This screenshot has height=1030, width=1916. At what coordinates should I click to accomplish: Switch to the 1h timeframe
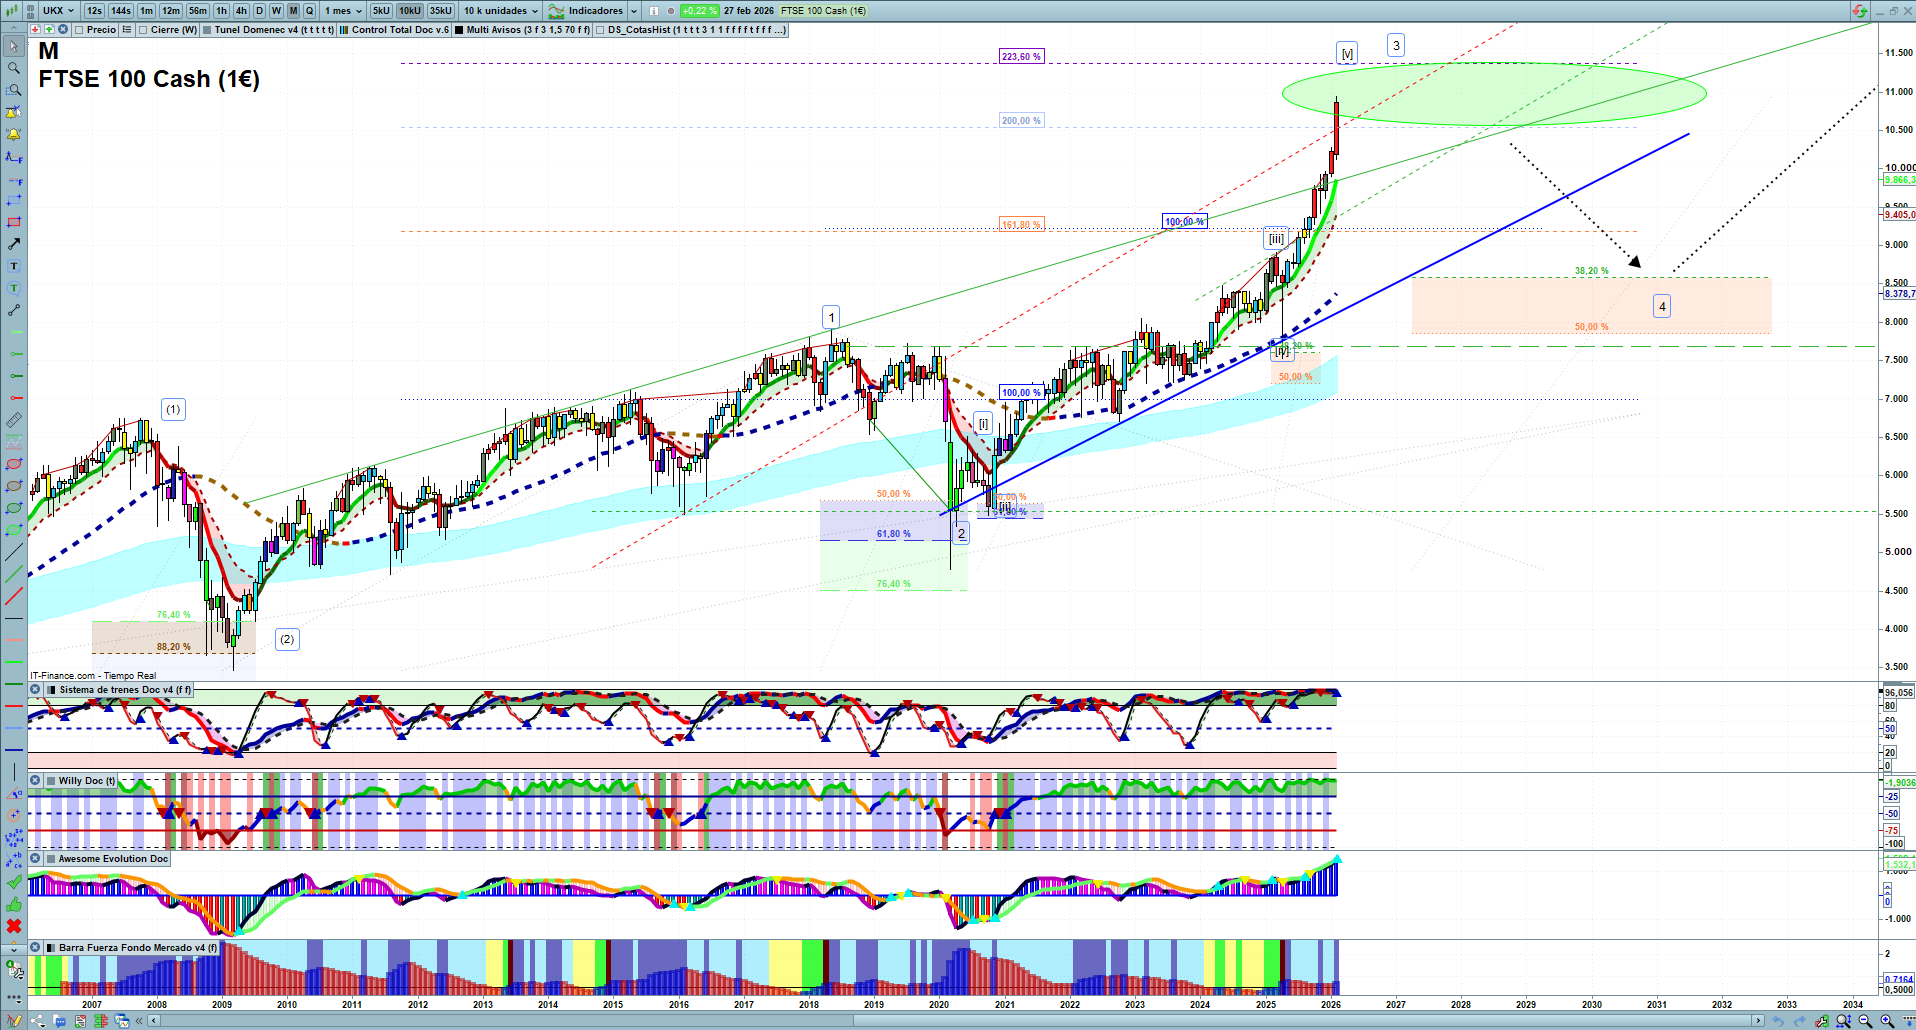221,11
